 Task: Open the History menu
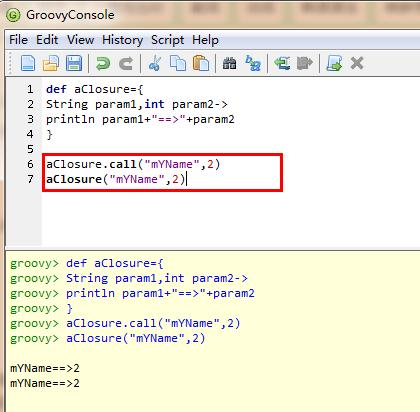click(x=122, y=40)
